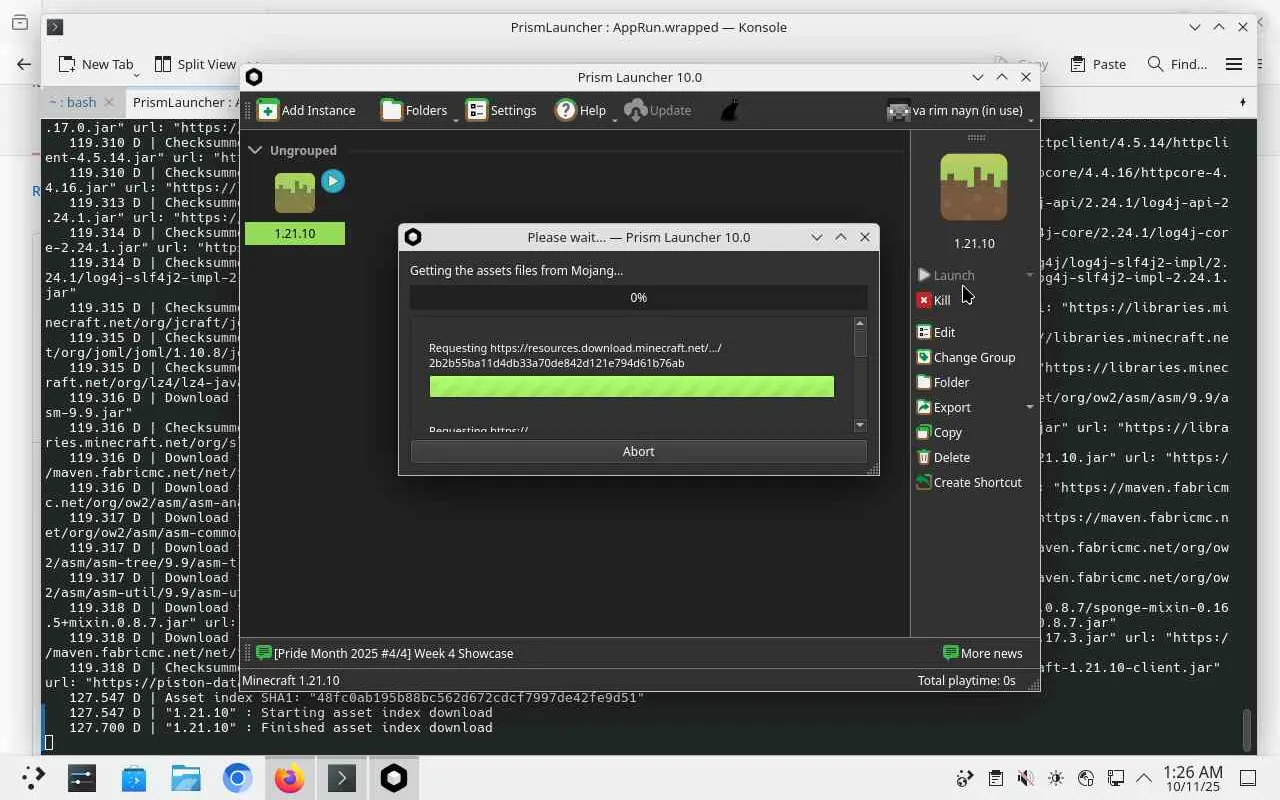Click the network tray icon
The width and height of the screenshot is (1280, 800).
tap(1115, 778)
